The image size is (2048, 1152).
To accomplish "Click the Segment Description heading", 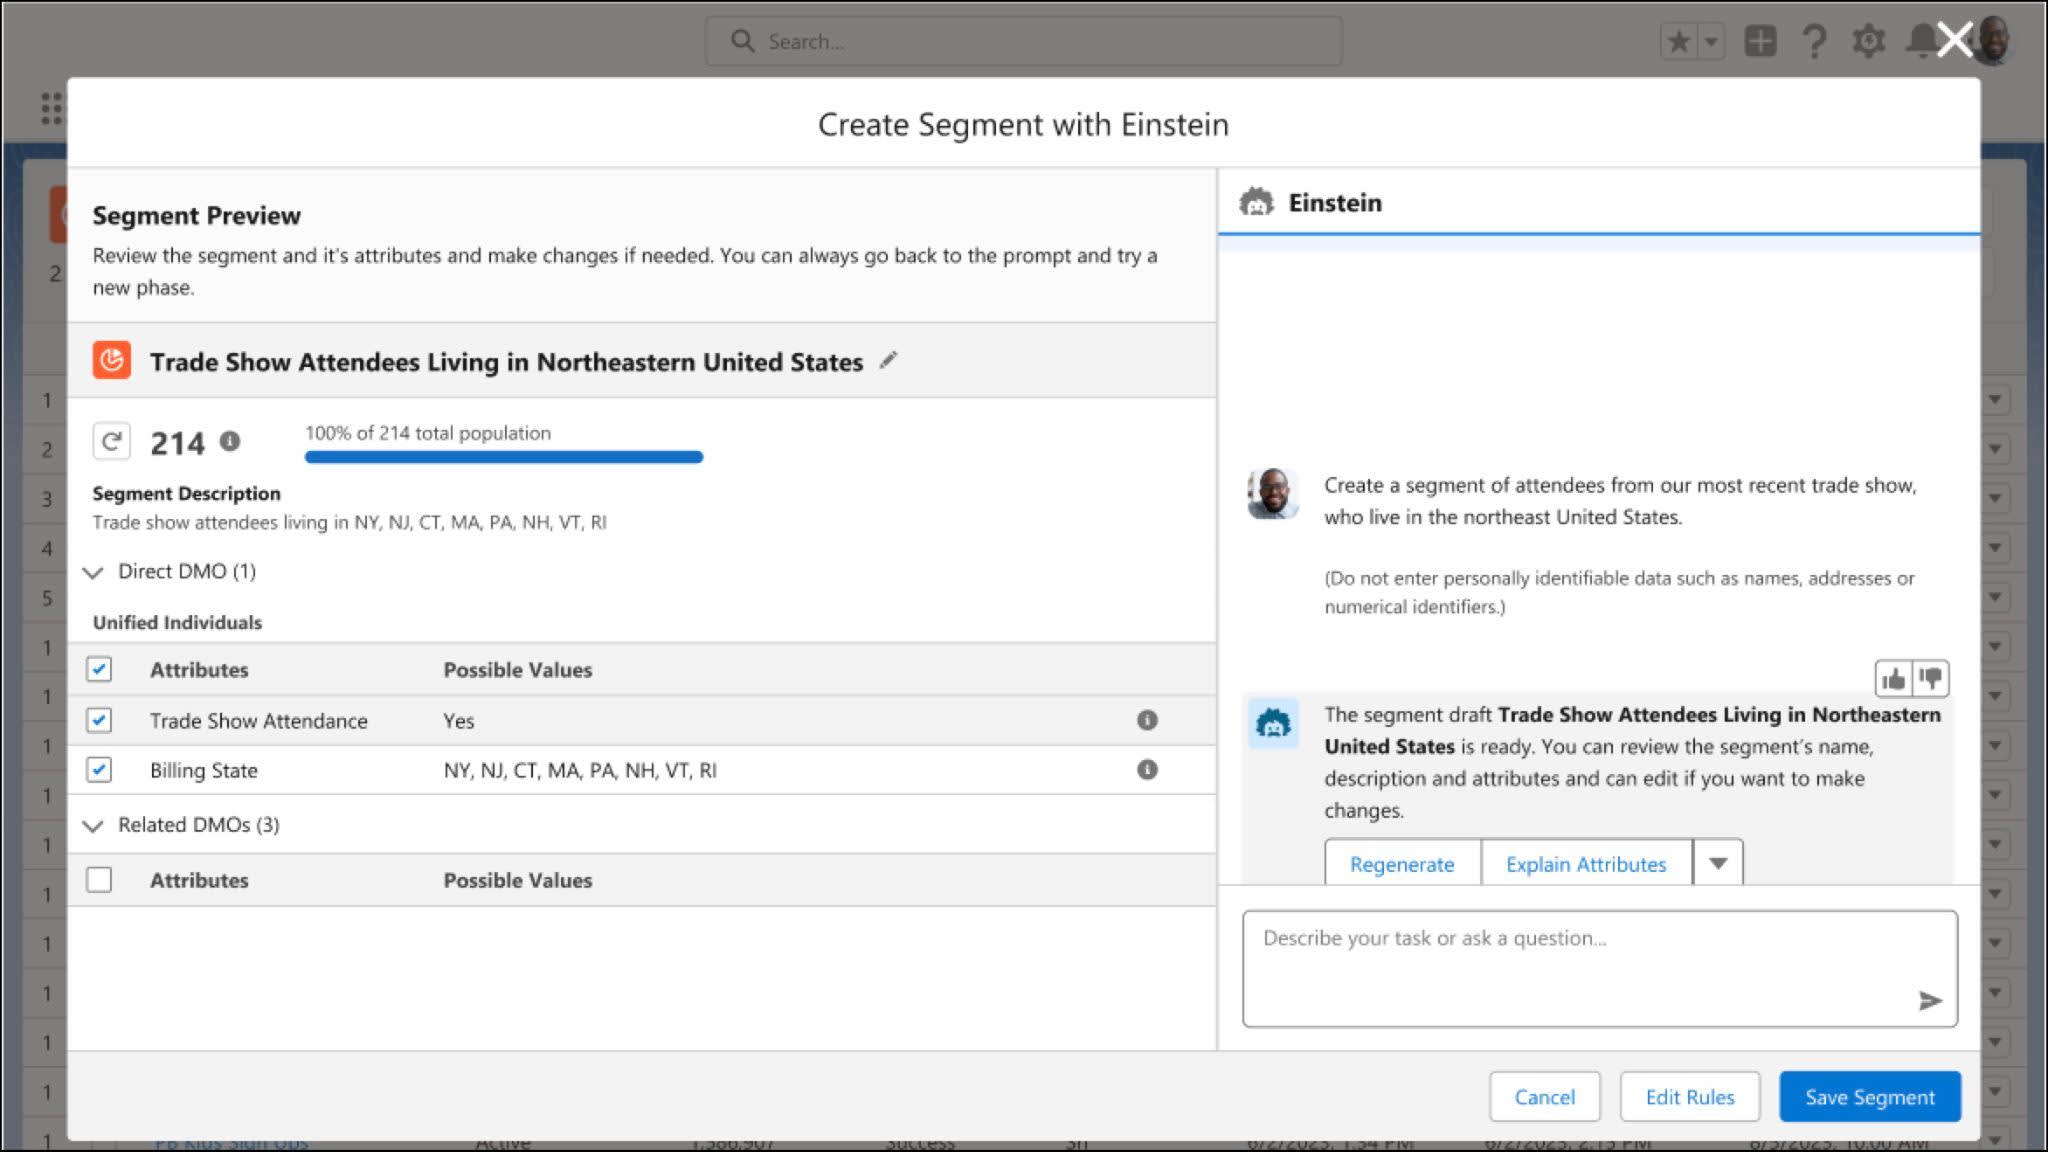I will (186, 493).
